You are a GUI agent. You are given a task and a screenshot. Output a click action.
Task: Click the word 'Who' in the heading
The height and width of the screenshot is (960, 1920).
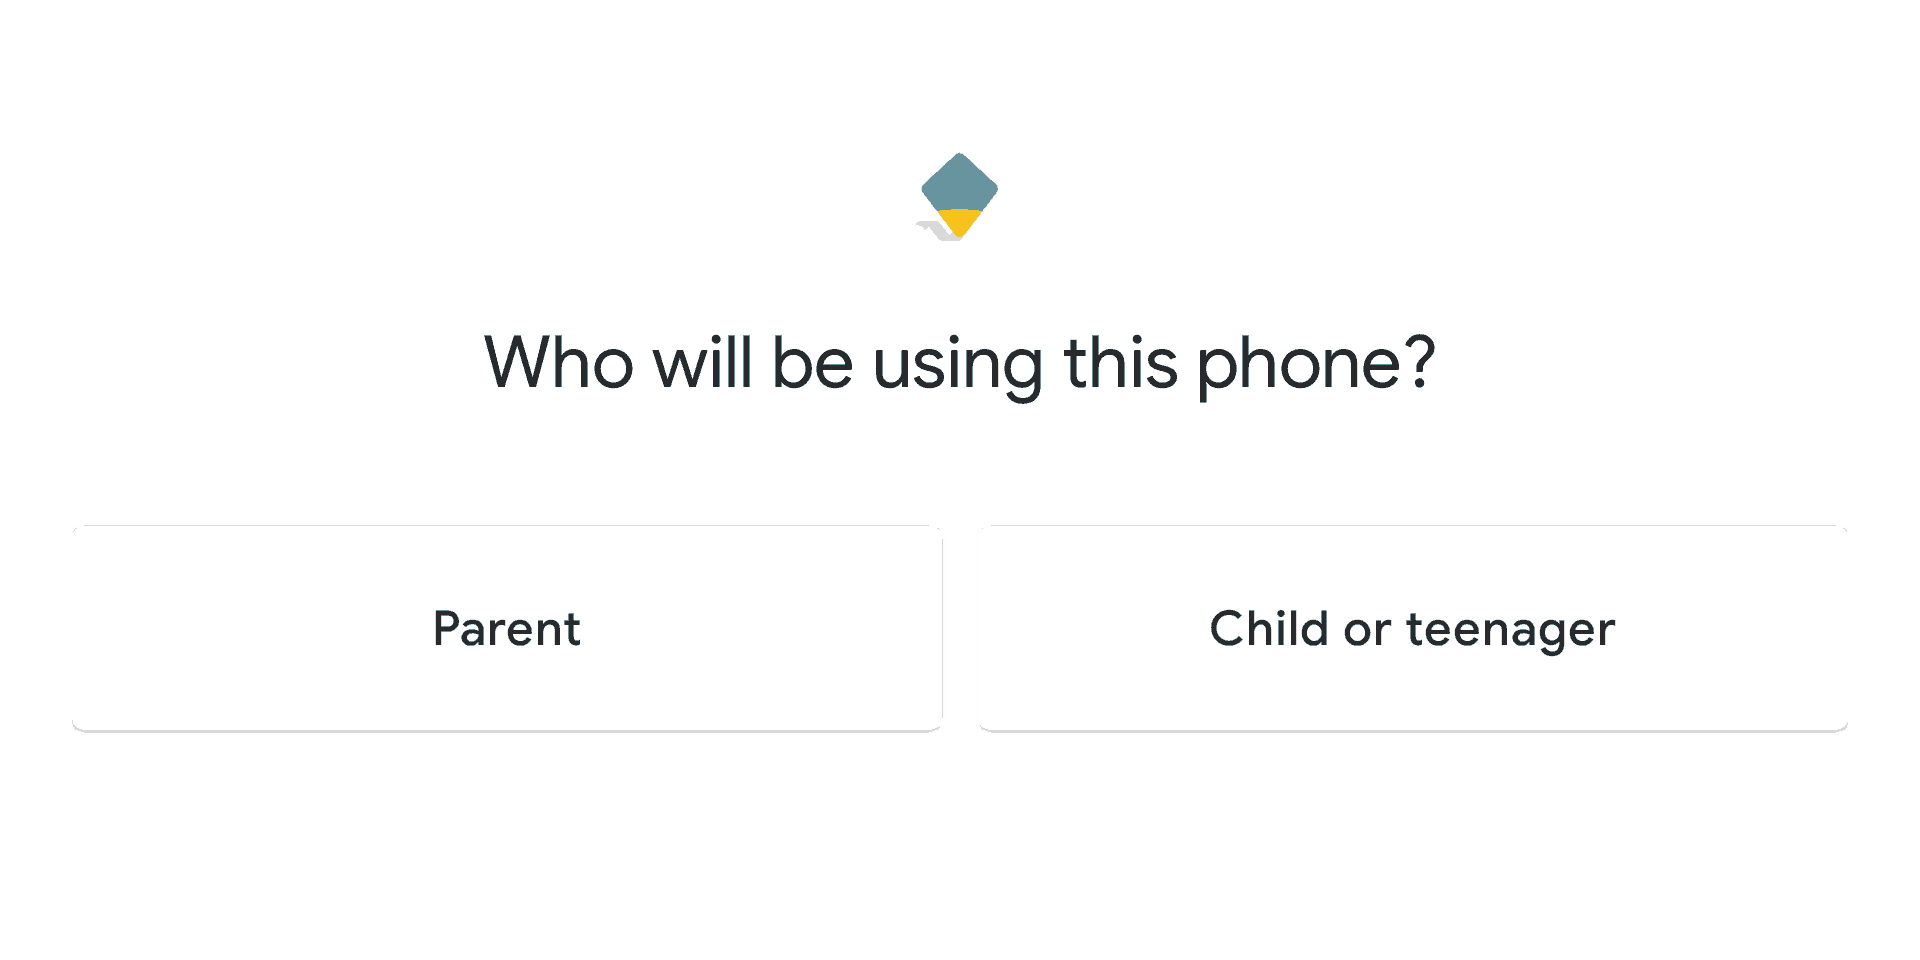pos(559,362)
